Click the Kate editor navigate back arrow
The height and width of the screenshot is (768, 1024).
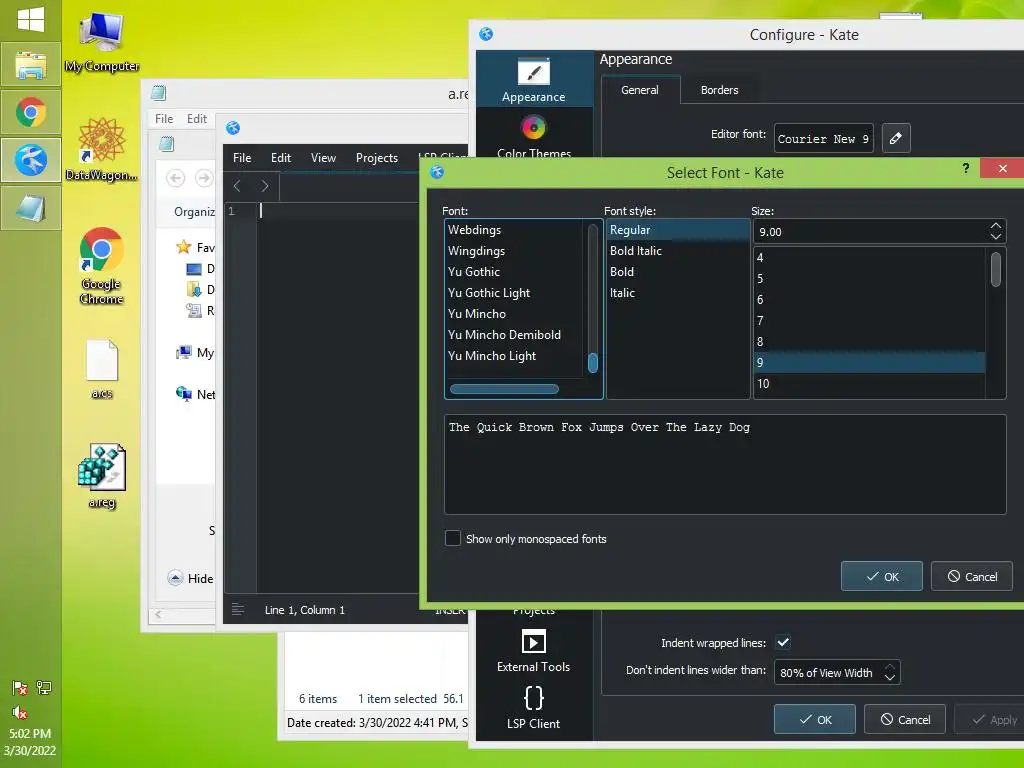pyautogui.click(x=237, y=186)
